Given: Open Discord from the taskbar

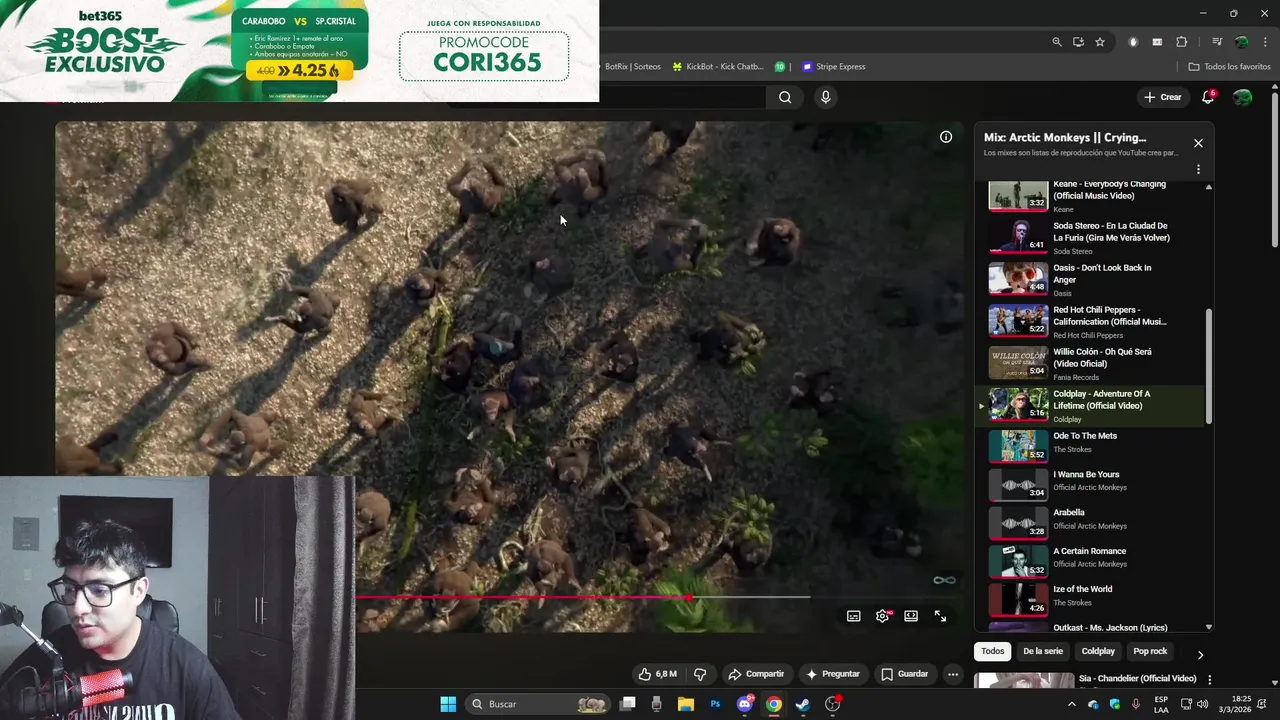Looking at the screenshot, I should pos(744,704).
